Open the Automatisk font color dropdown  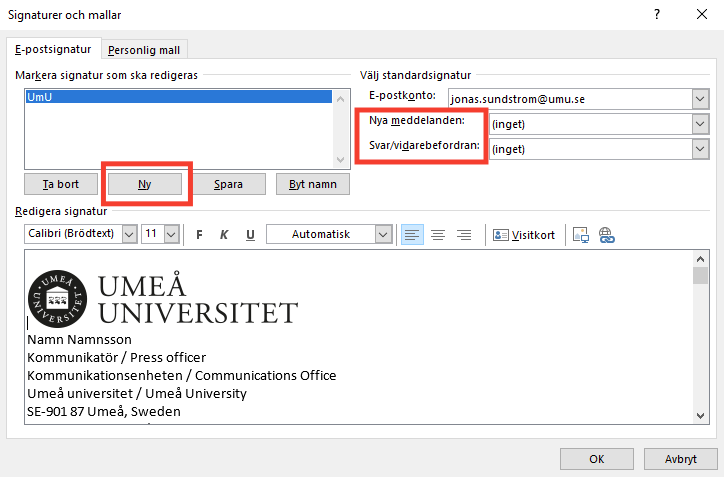coord(383,234)
